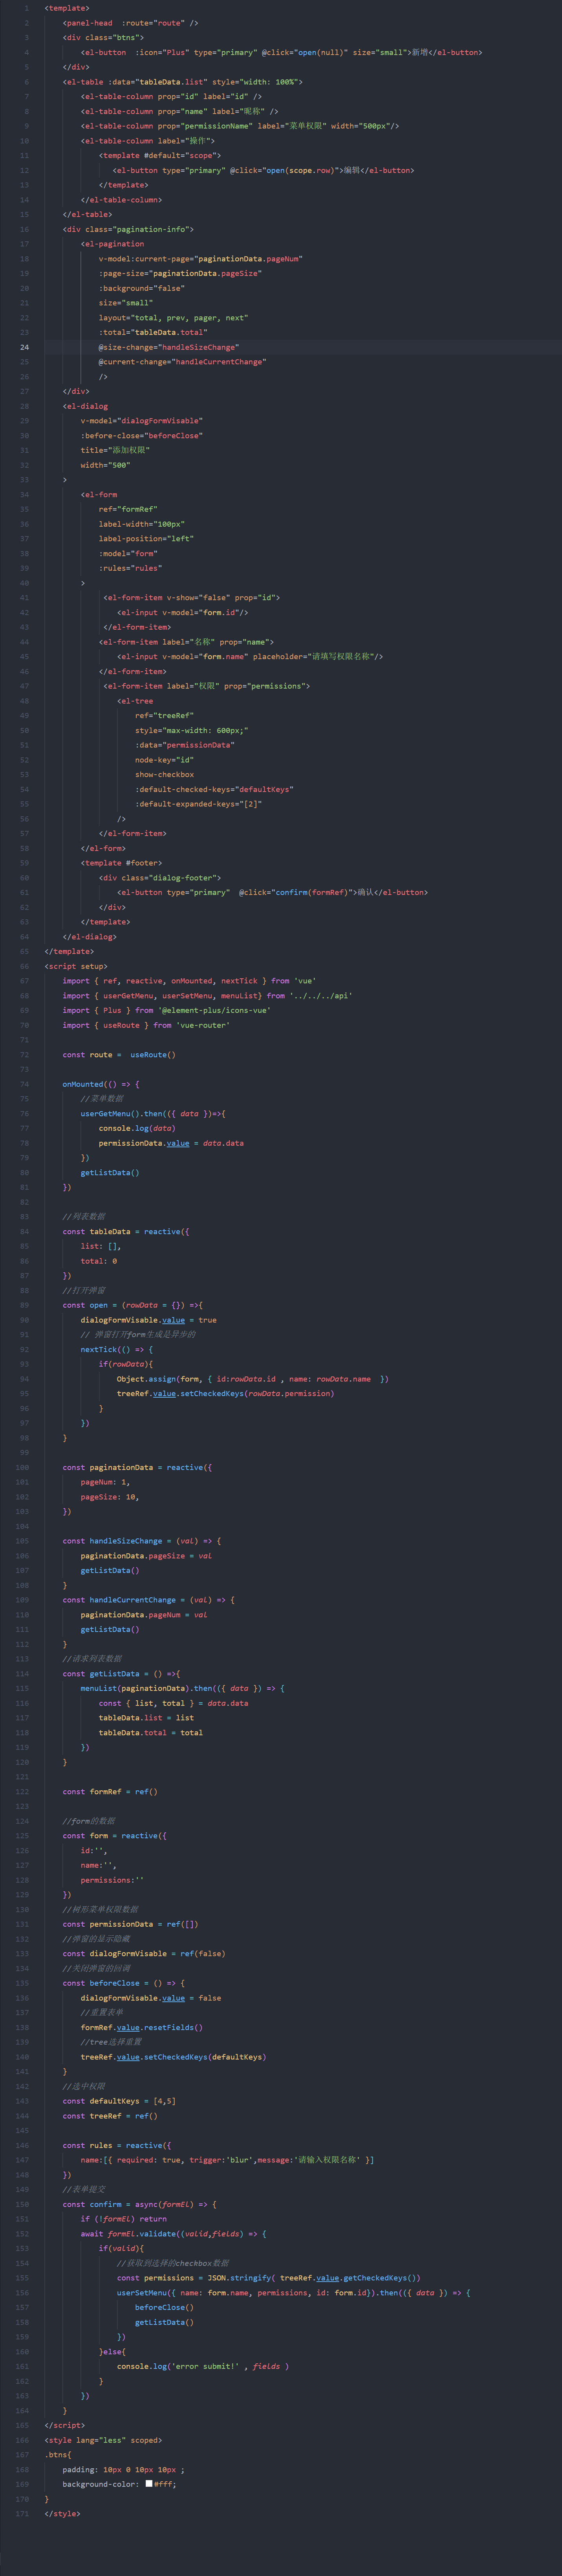The width and height of the screenshot is (562, 2576).
Task: Click "const confirm = async" declaration
Action: tap(110, 2204)
